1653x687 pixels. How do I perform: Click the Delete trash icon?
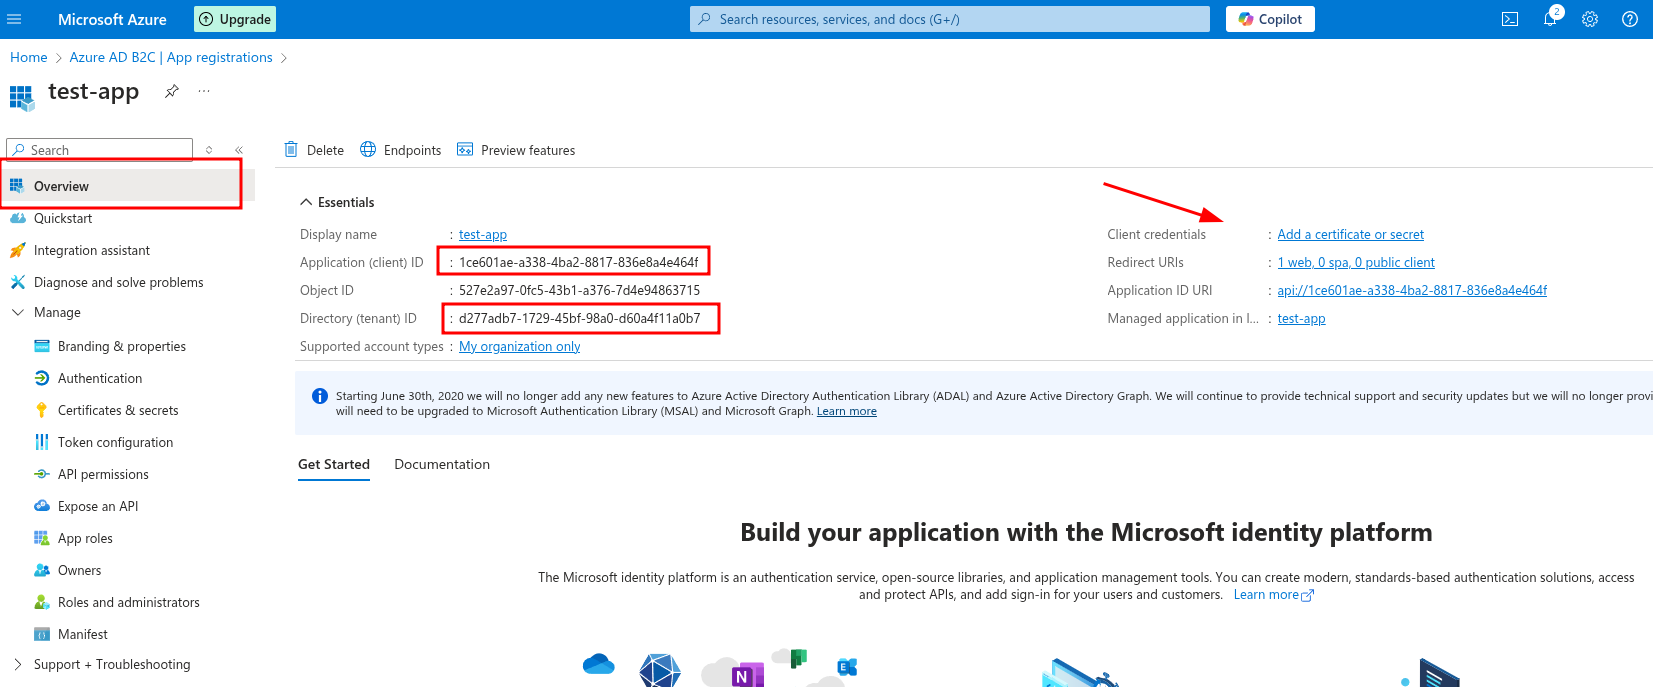click(291, 150)
